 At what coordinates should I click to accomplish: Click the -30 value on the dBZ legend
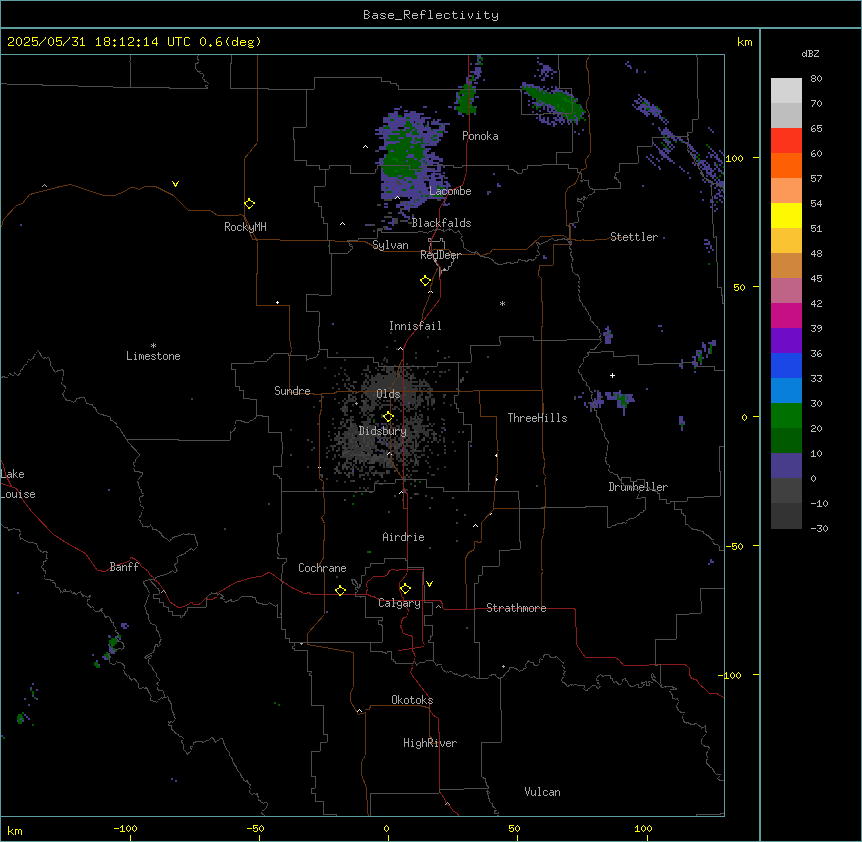click(x=819, y=528)
